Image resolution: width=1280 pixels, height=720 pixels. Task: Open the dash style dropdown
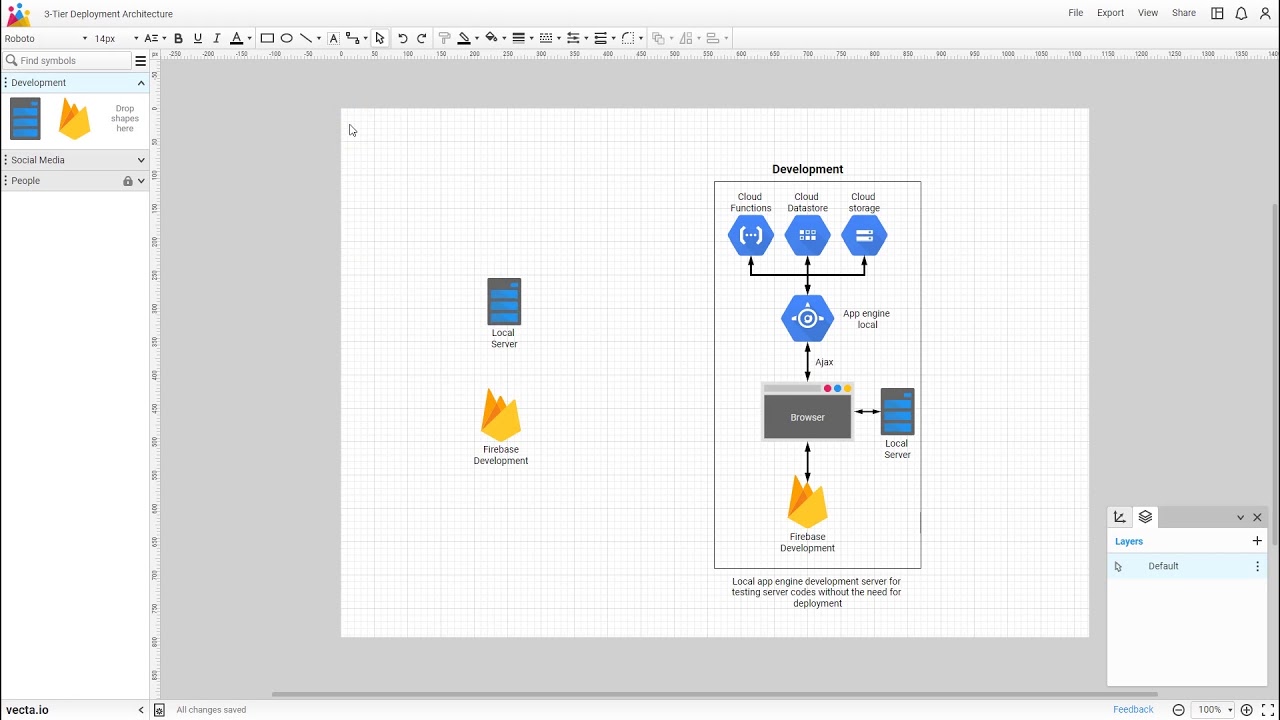pos(549,38)
